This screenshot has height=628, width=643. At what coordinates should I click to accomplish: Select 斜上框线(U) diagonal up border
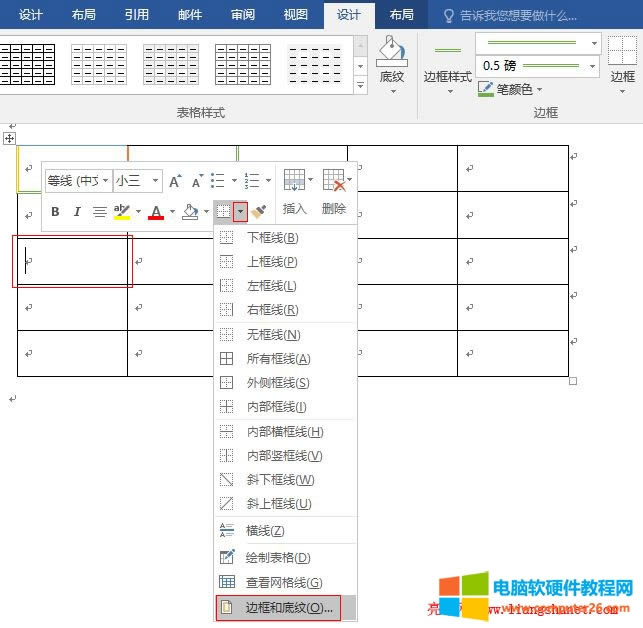click(x=285, y=503)
